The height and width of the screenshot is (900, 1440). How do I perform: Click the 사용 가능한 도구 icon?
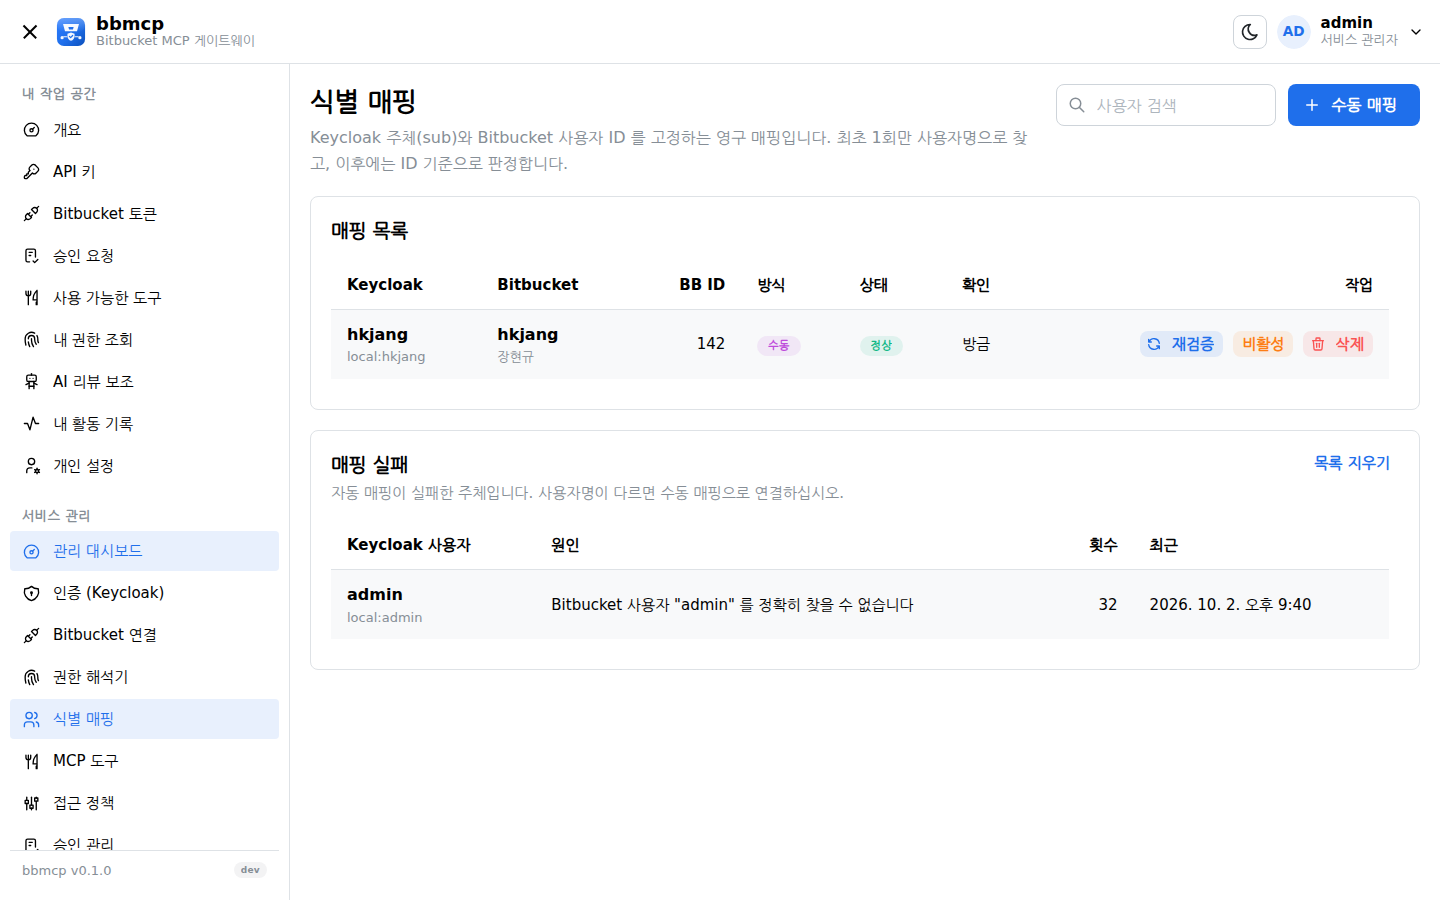(x=31, y=298)
